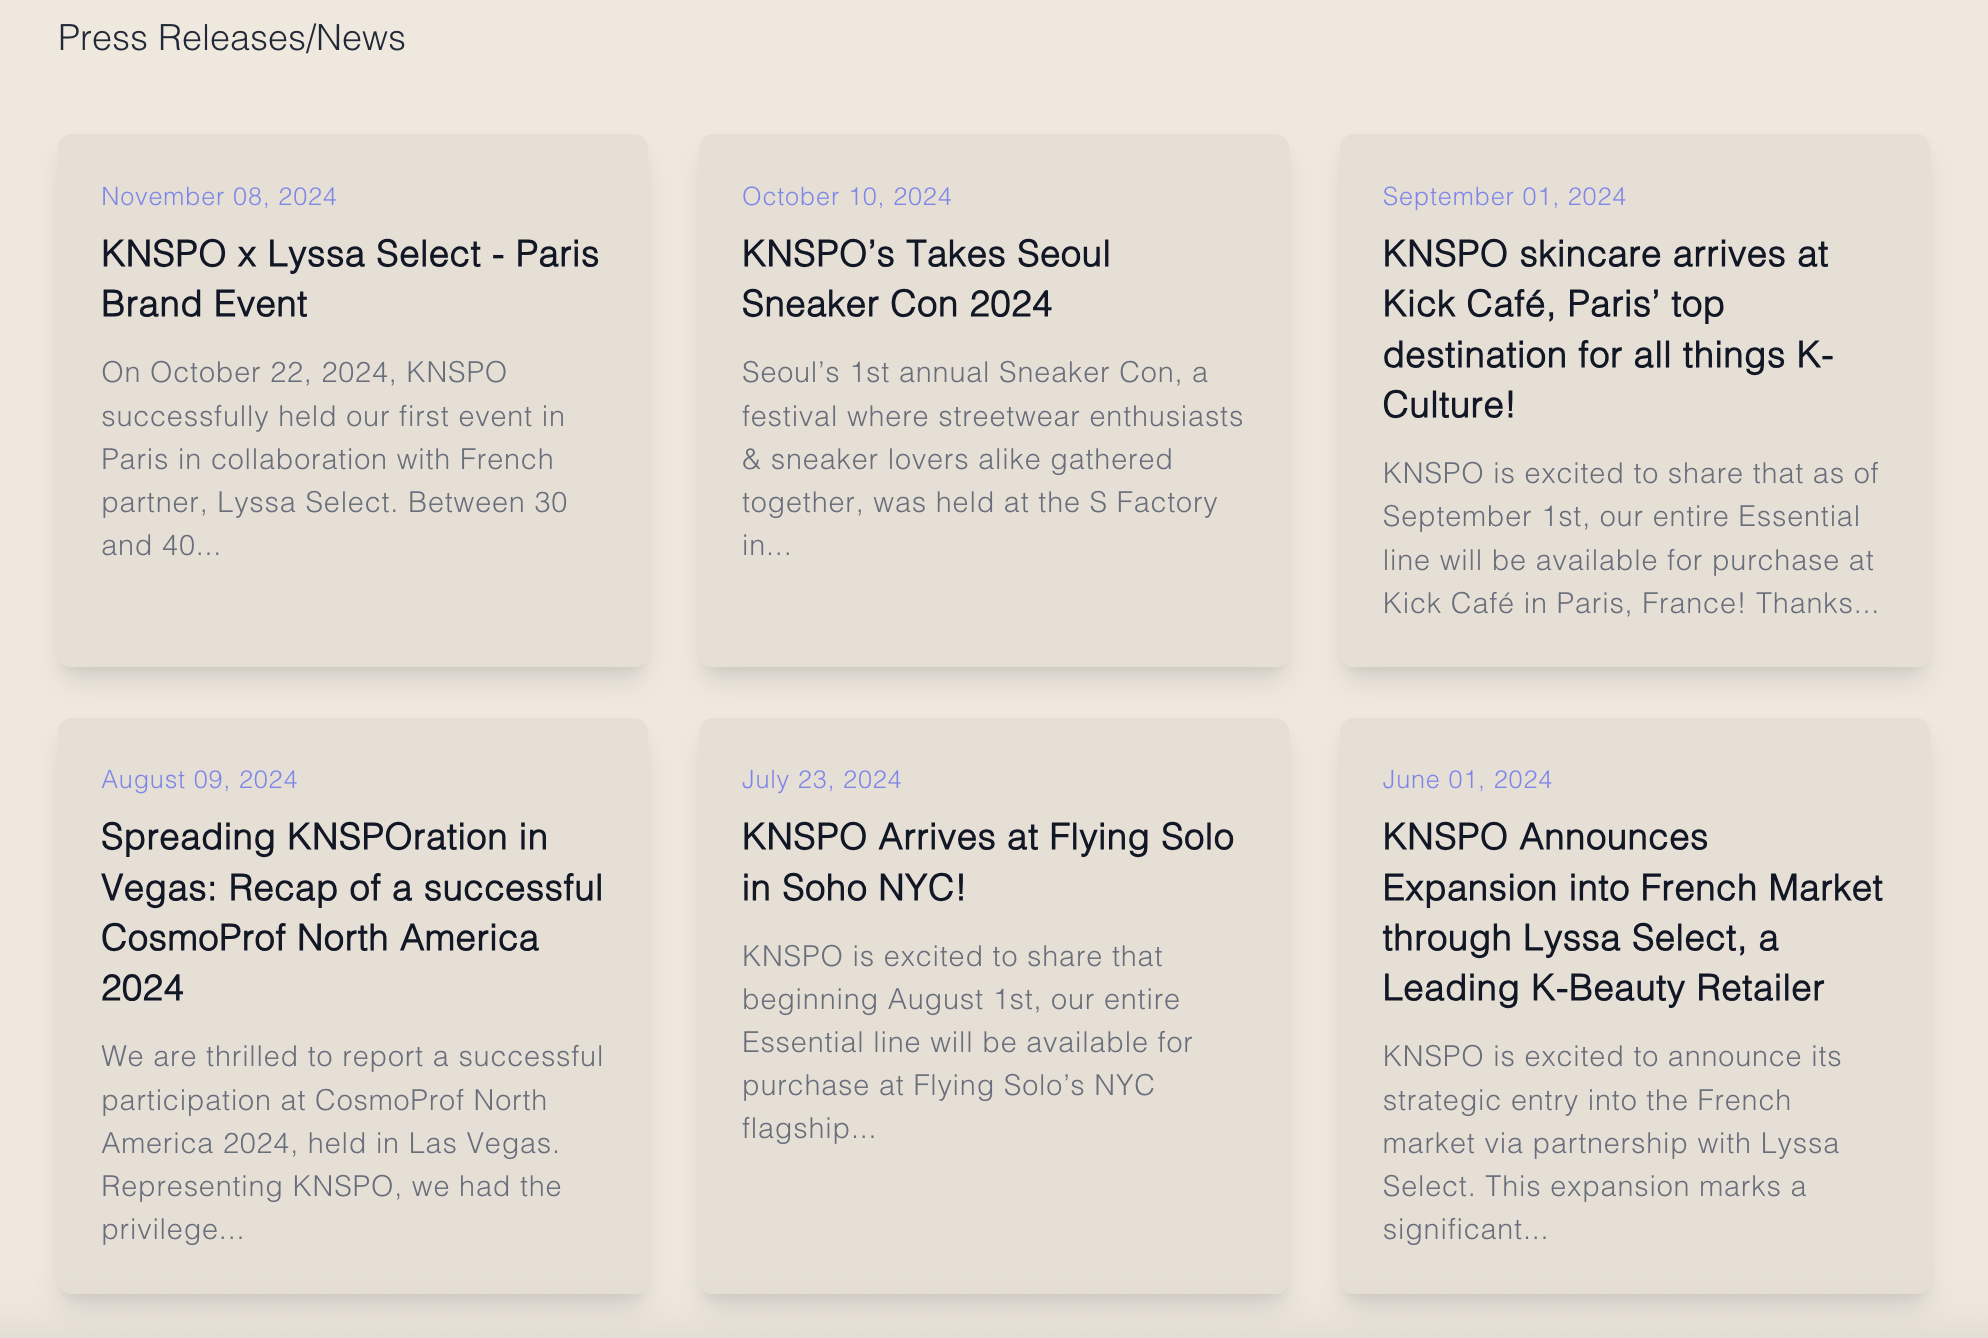Viewport: 1988px width, 1338px height.
Task: Click the June 01, 2024 date label
Action: [x=1466, y=780]
